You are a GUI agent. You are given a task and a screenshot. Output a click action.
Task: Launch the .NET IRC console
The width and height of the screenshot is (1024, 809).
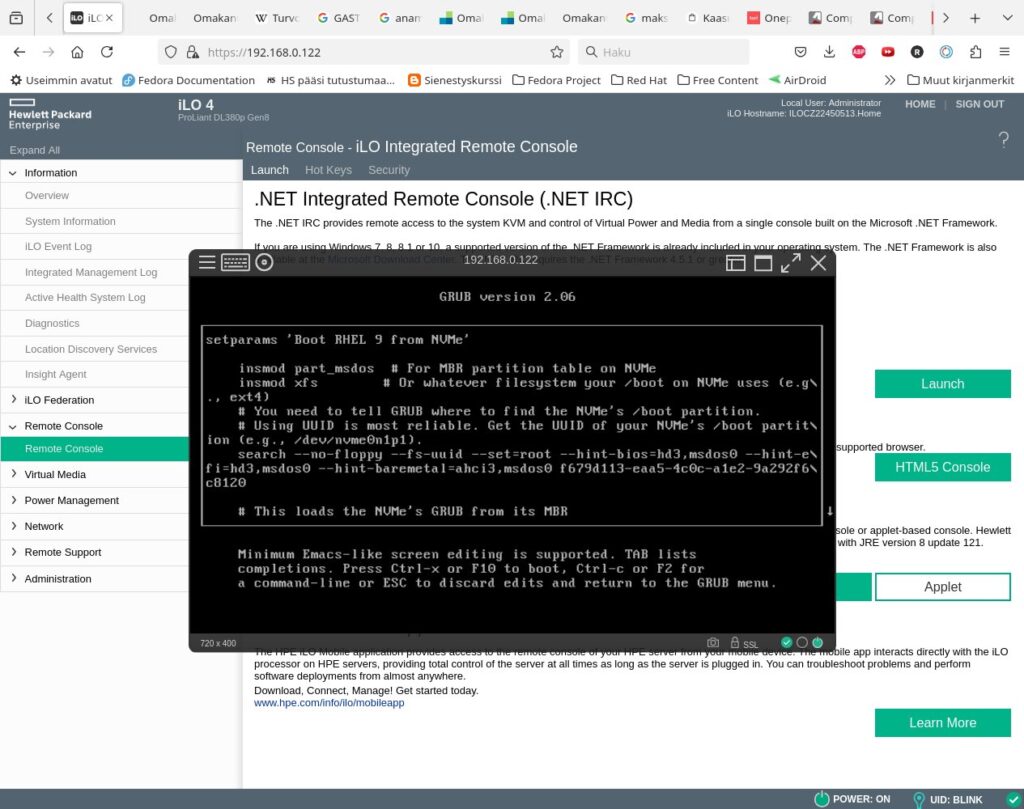pos(942,384)
